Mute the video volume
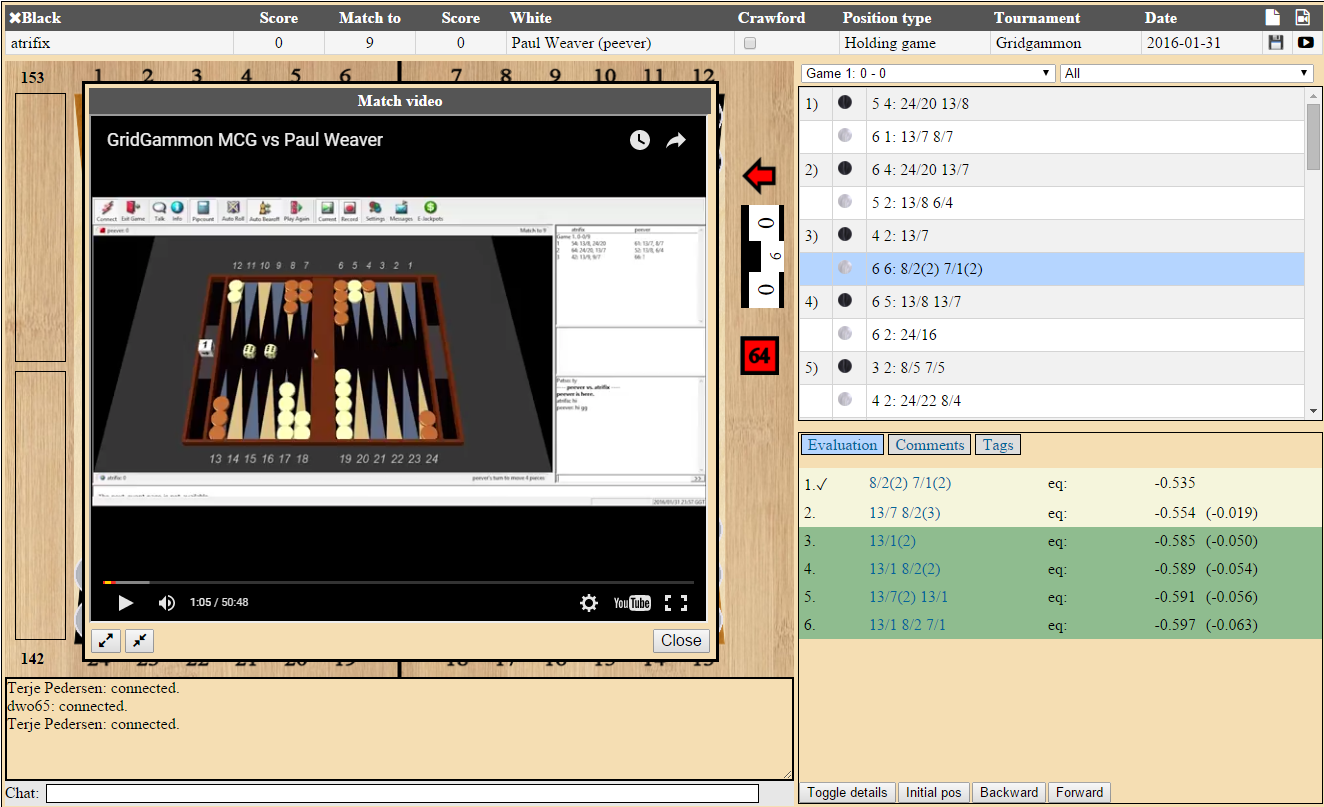 167,602
